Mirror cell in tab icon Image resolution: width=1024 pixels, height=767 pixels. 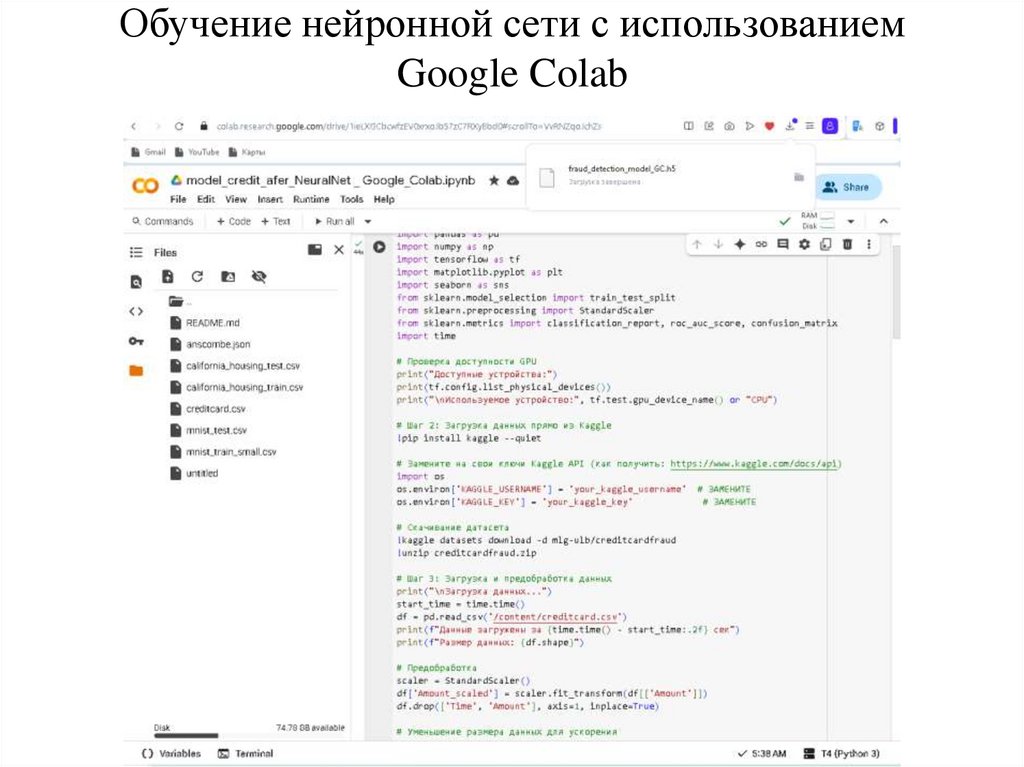point(825,244)
